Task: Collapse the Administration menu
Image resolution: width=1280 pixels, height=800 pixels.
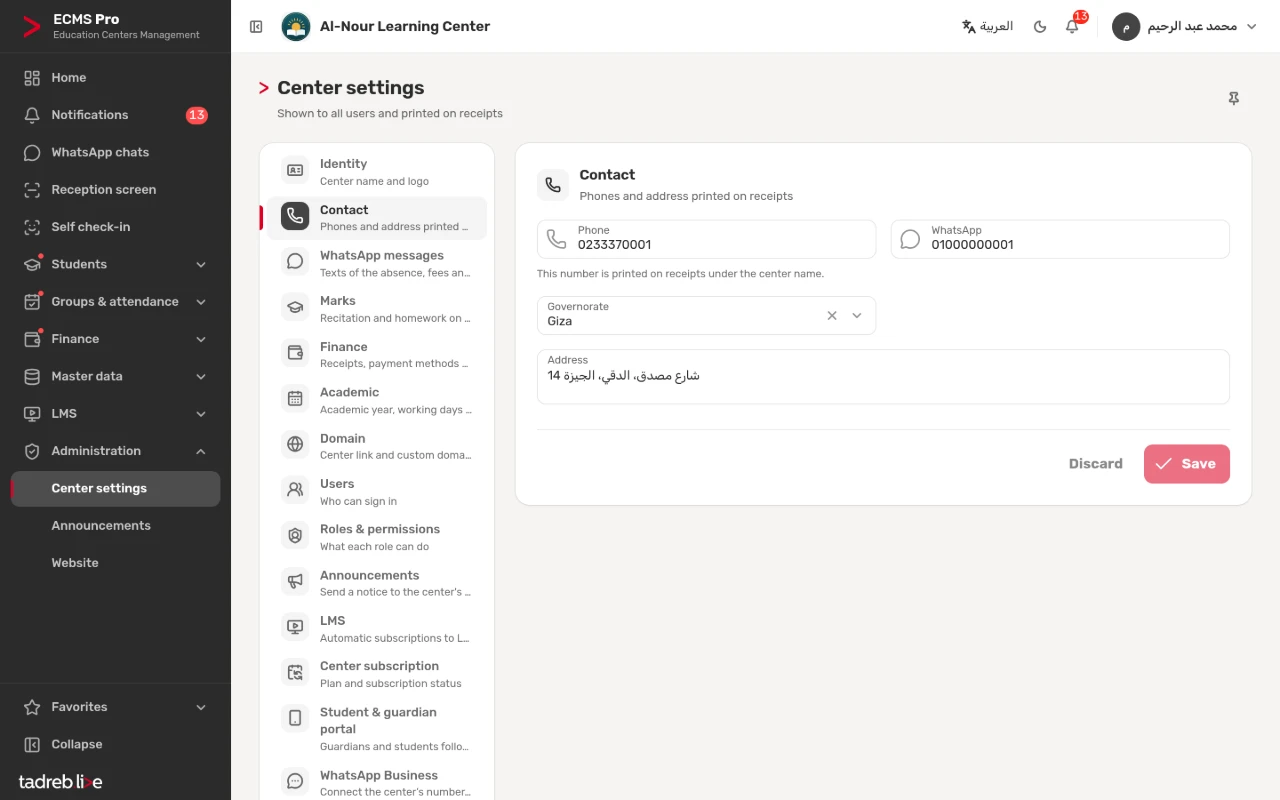Action: tap(115, 451)
